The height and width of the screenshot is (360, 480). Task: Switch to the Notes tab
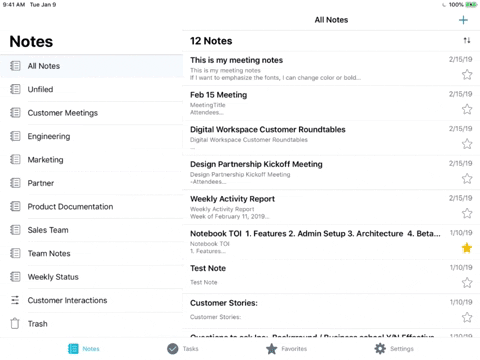click(84, 349)
